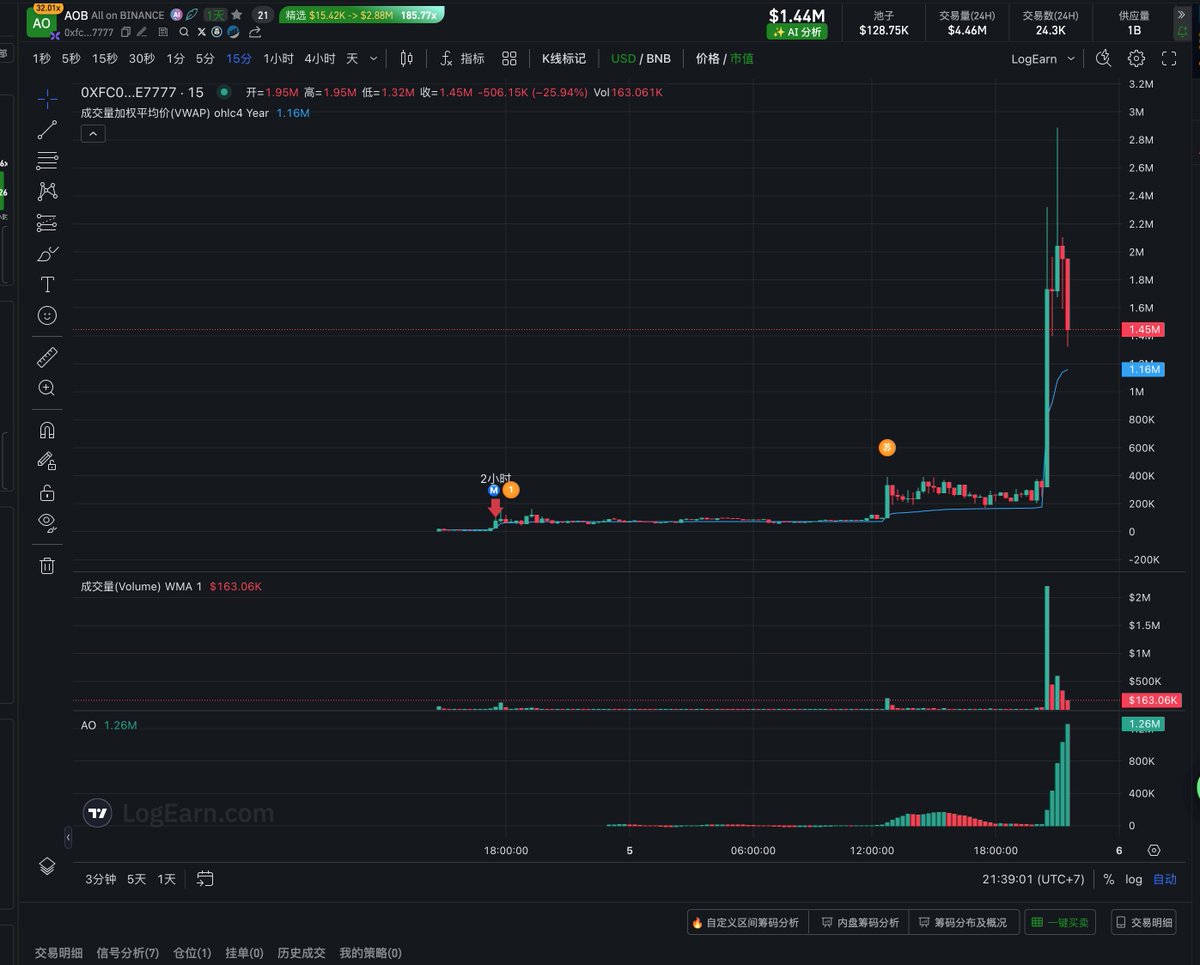Viewport: 1200px width, 965px height.
Task: Switch to 仓位(1) tab
Action: (x=192, y=953)
